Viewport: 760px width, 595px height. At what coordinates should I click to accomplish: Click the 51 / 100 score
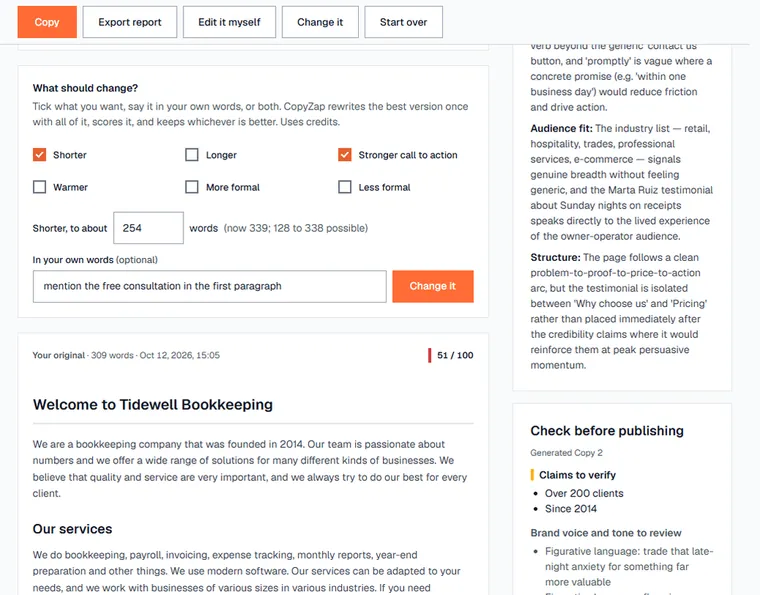tap(455, 355)
